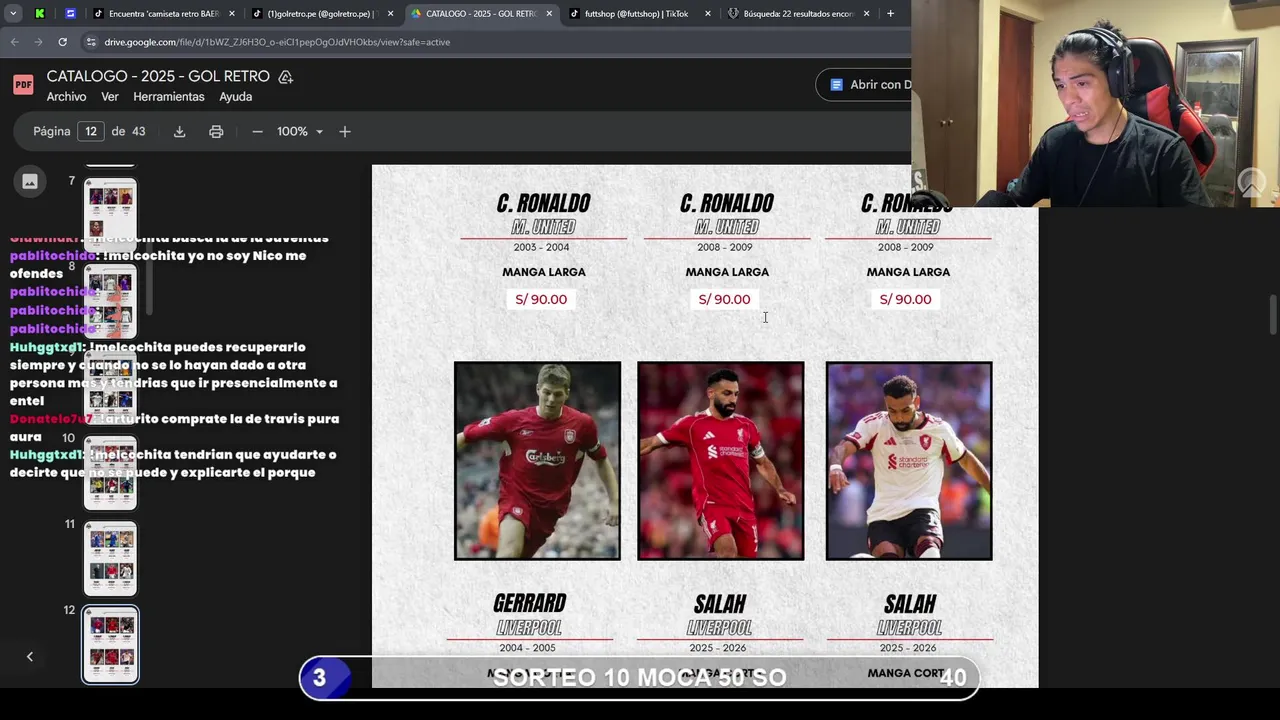
Task: Close the golretro.pe tab
Action: pyautogui.click(x=390, y=14)
